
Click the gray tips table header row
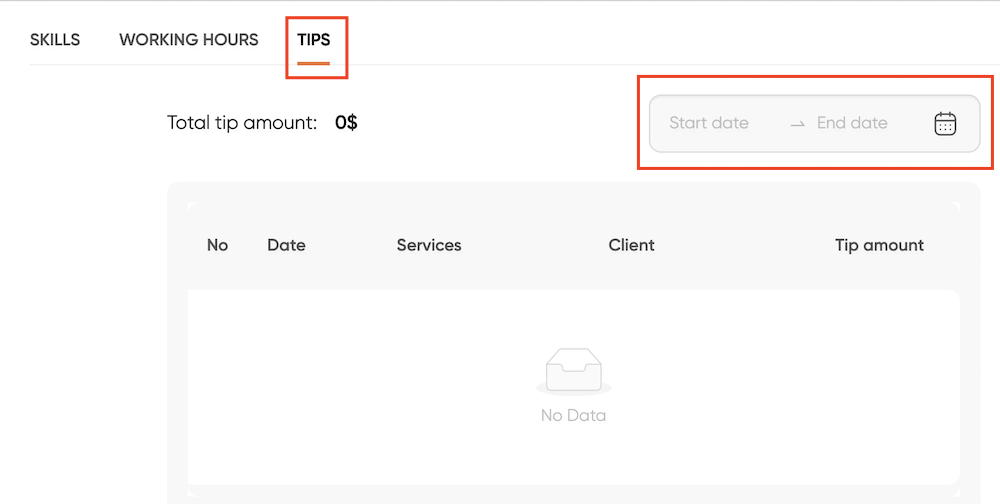coord(573,246)
